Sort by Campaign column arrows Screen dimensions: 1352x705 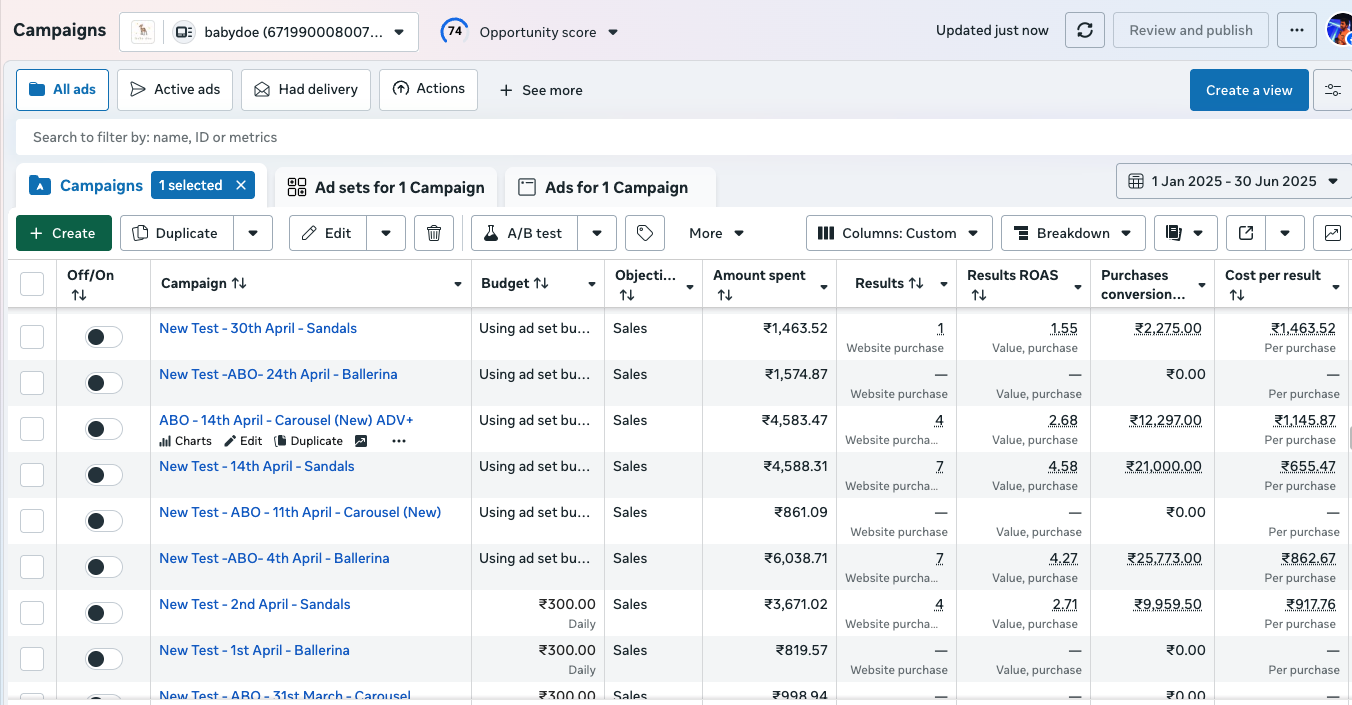click(239, 284)
